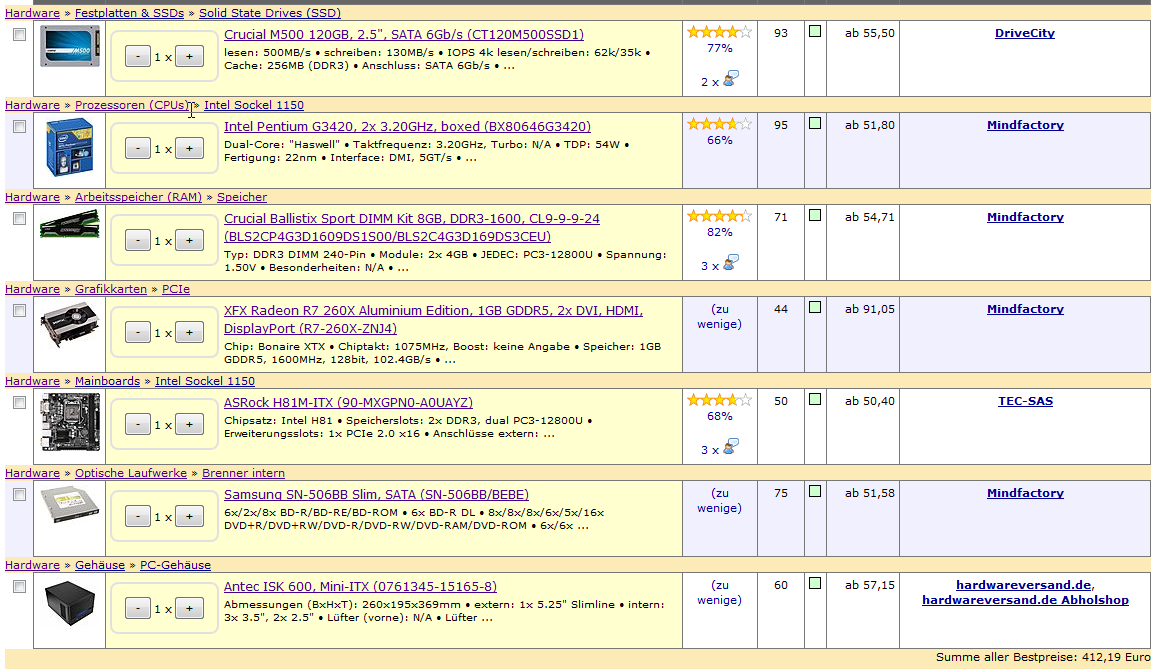The height and width of the screenshot is (669, 1157).
Task: Select checkbox for Samsung SN-506BB row
Action: pos(19,494)
